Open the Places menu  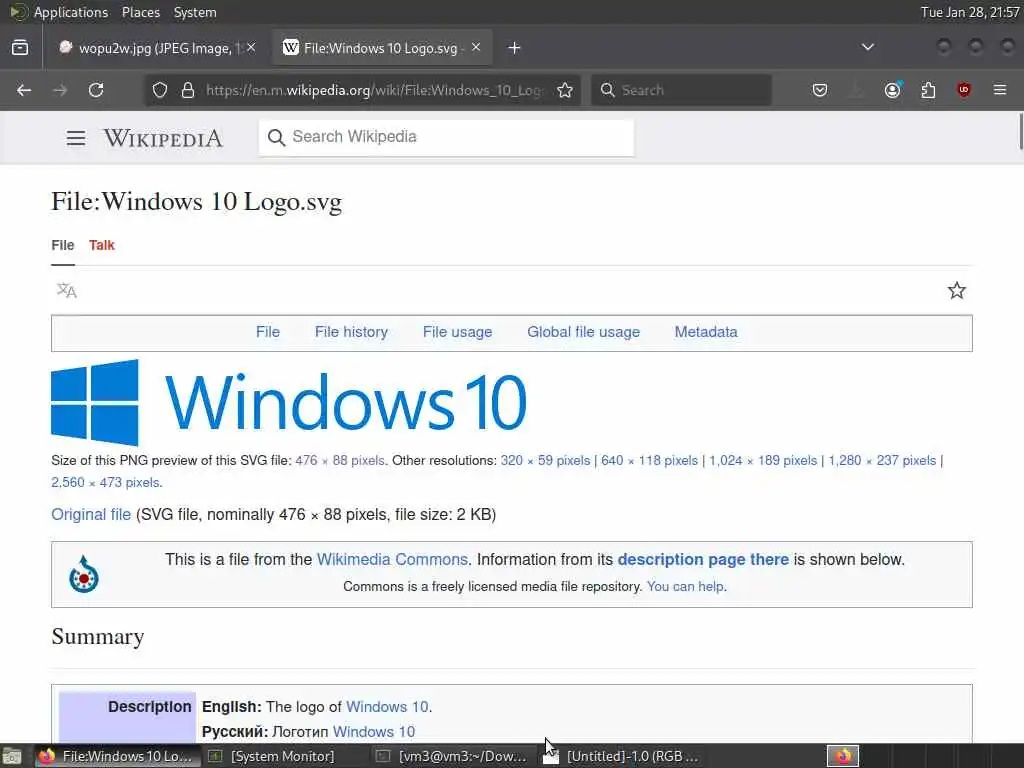[x=141, y=12]
